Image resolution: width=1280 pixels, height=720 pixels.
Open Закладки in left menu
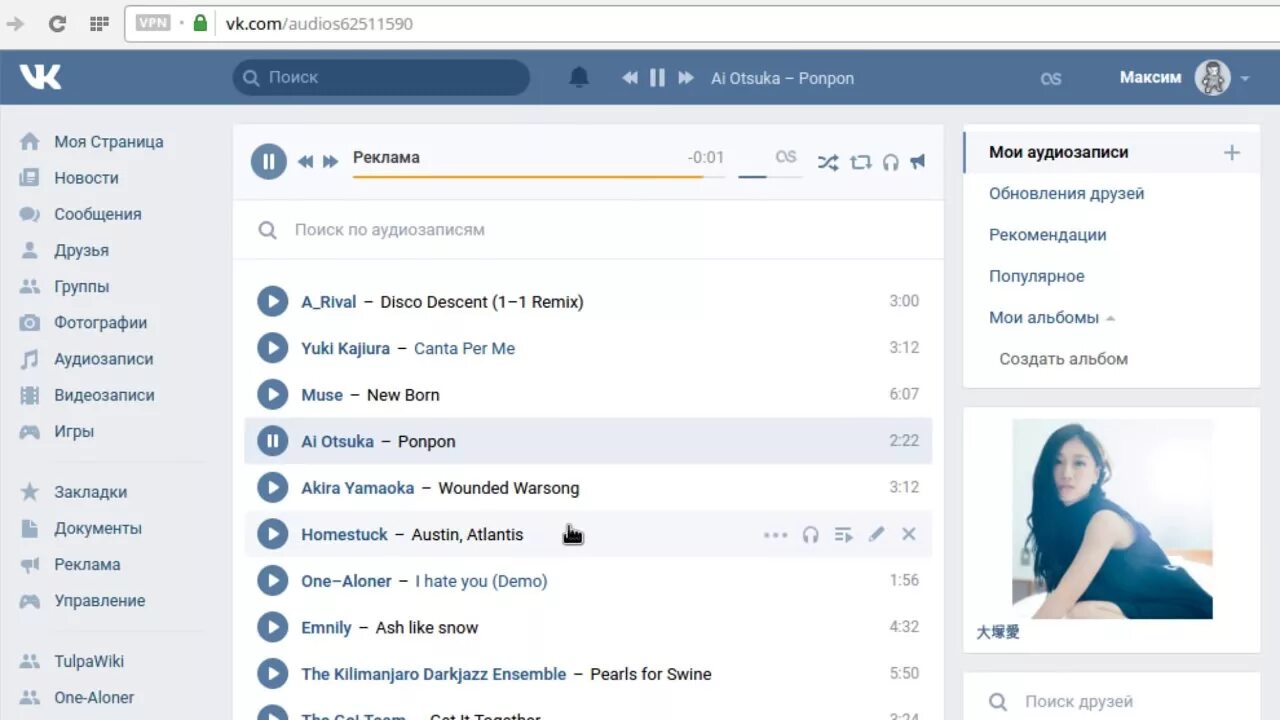[91, 492]
